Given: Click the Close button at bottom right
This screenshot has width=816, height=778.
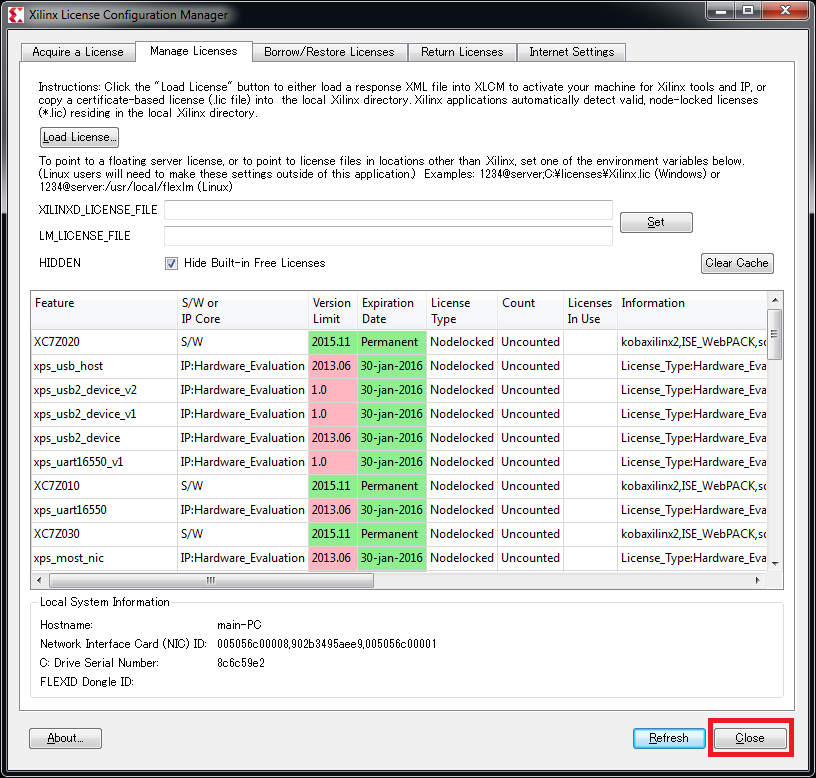Looking at the screenshot, I should point(750,738).
